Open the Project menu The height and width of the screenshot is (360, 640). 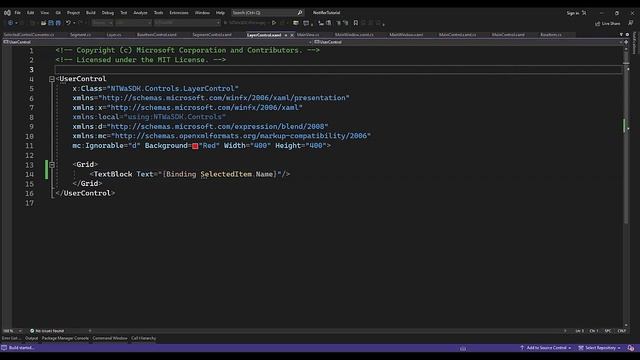point(73,13)
